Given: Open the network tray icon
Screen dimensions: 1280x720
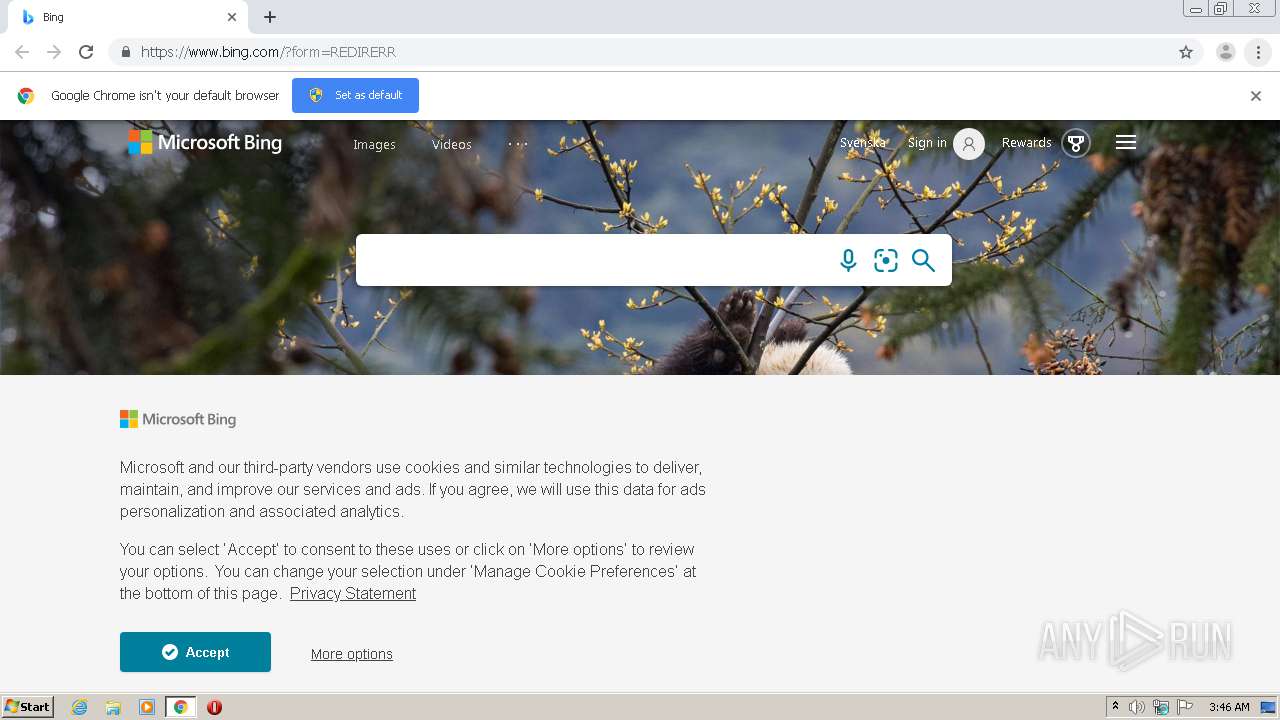Looking at the screenshot, I should (1161, 707).
